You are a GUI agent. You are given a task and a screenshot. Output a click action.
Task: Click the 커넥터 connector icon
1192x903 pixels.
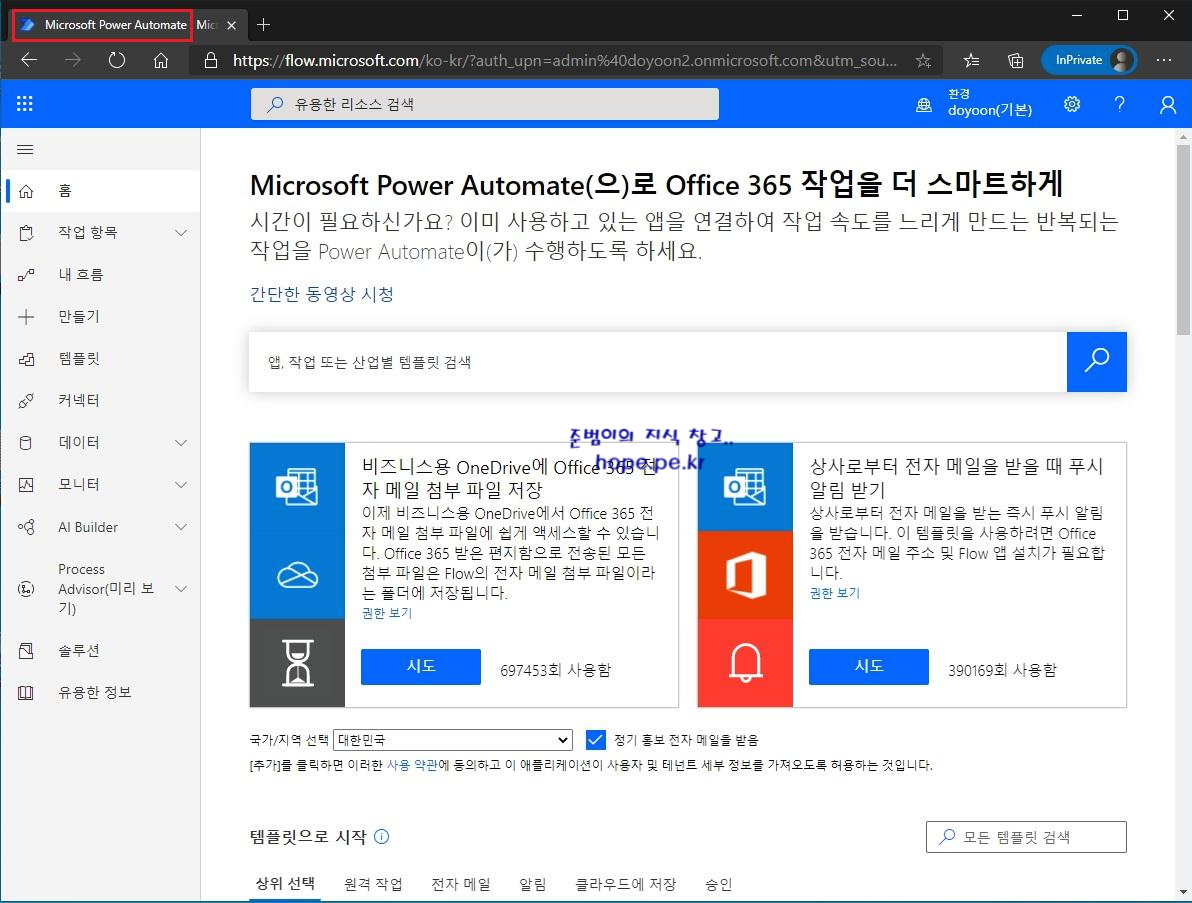pos(26,401)
